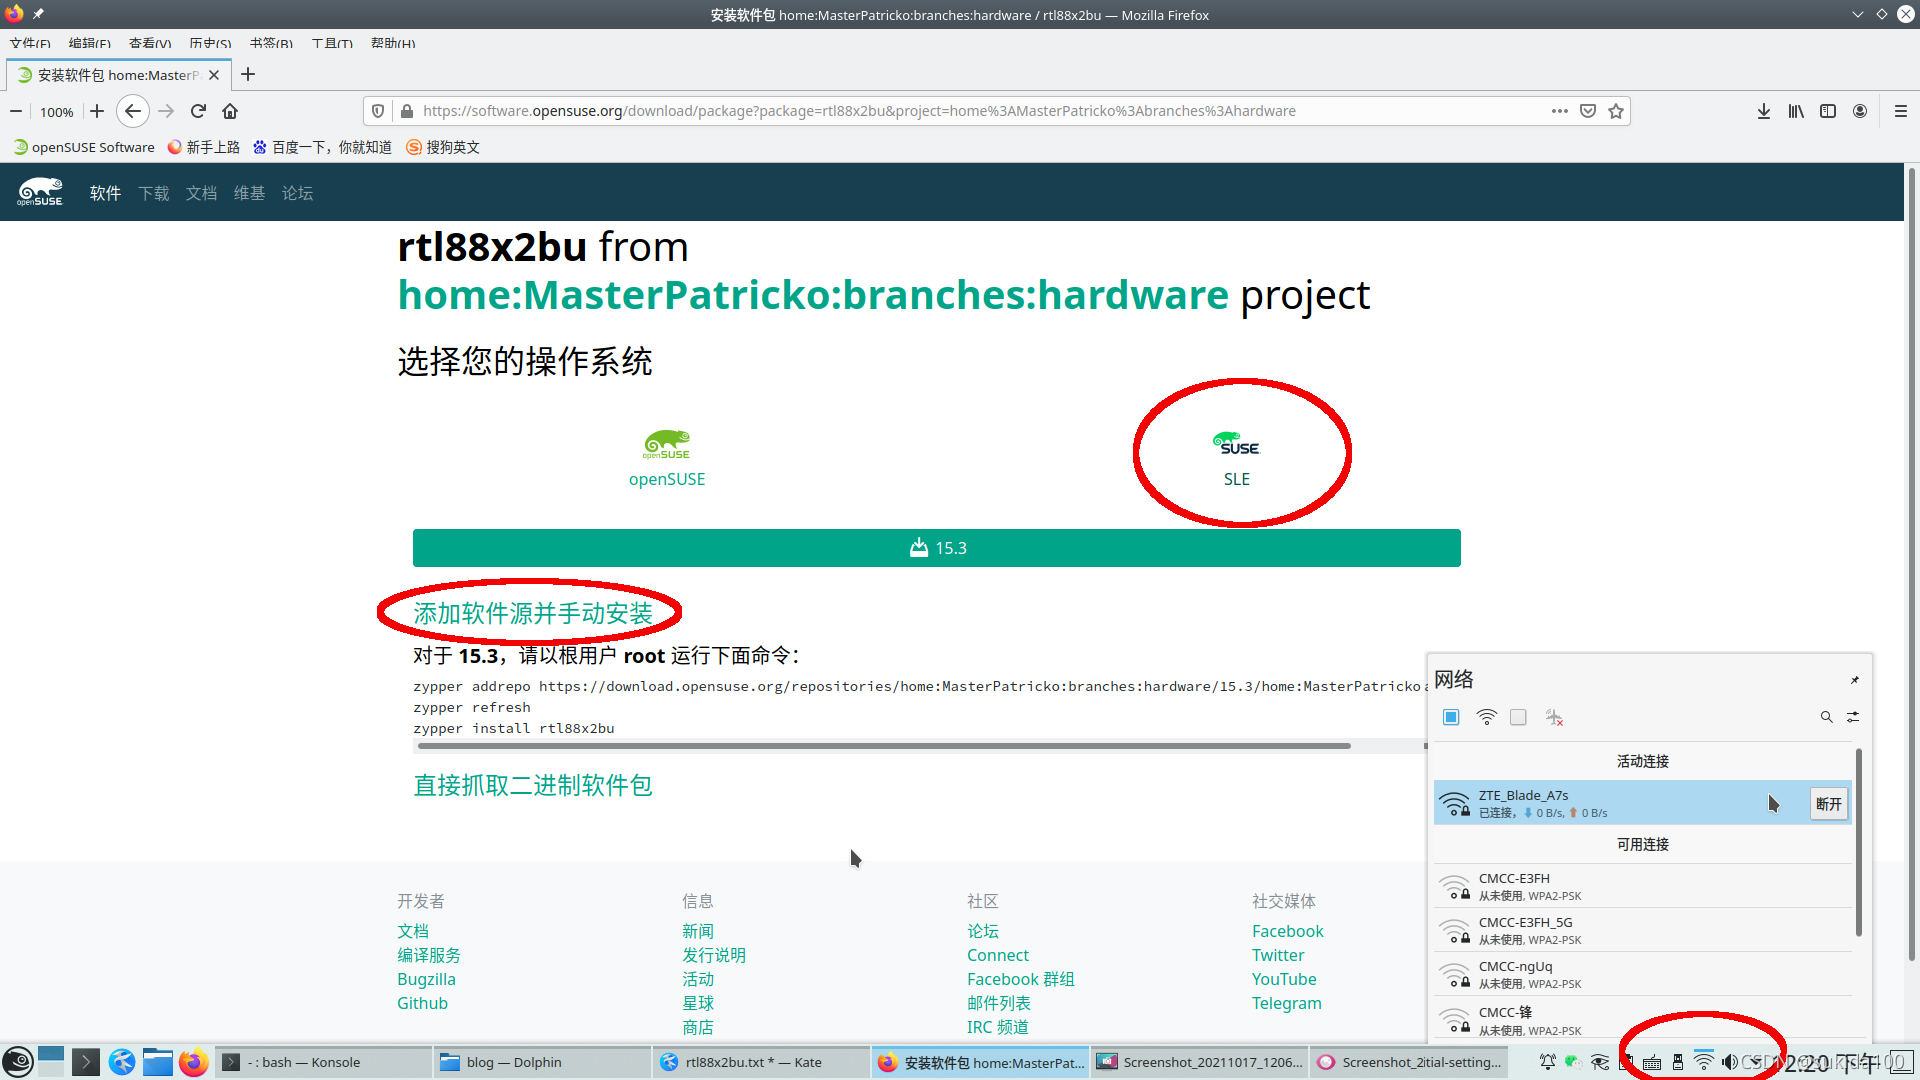Open 下载 in the site navigation
The width and height of the screenshot is (1920, 1080).
(x=154, y=193)
